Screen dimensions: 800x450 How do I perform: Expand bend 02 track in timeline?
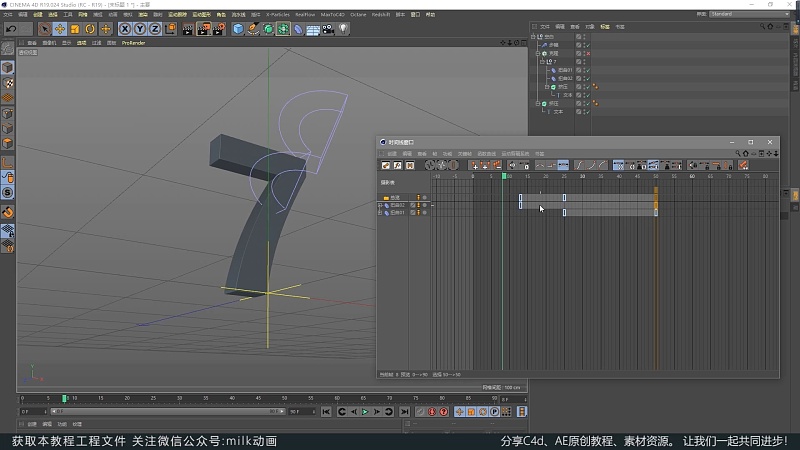(380, 205)
